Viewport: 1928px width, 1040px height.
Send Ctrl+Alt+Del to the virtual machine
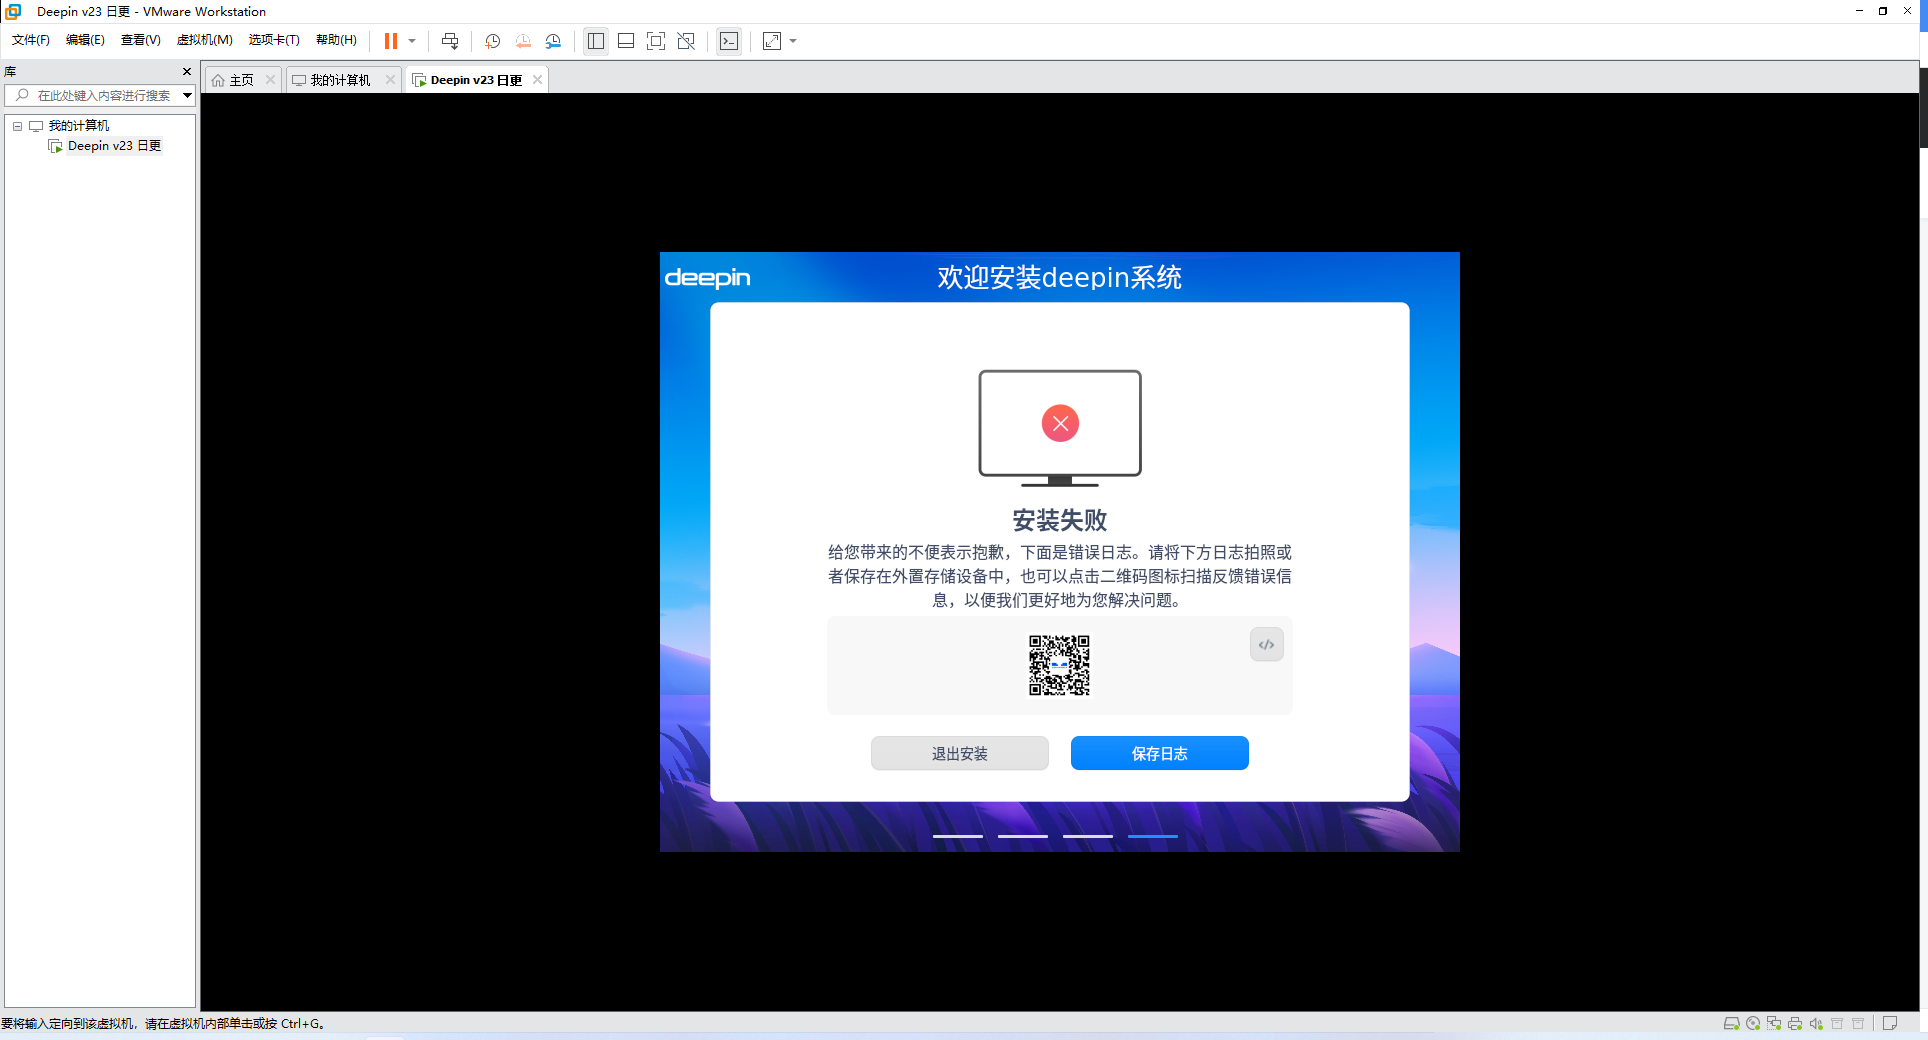(450, 41)
